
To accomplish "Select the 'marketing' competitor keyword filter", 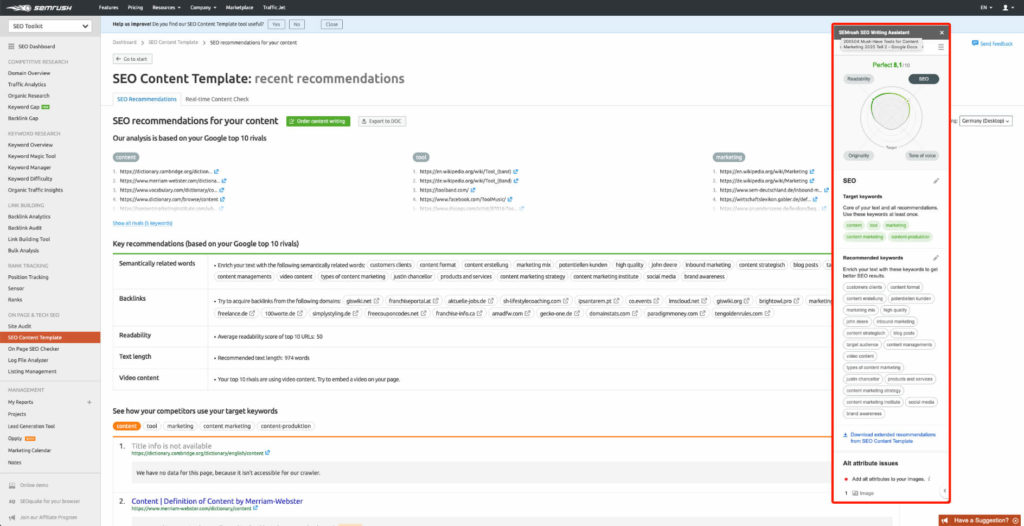I will tap(180, 426).
